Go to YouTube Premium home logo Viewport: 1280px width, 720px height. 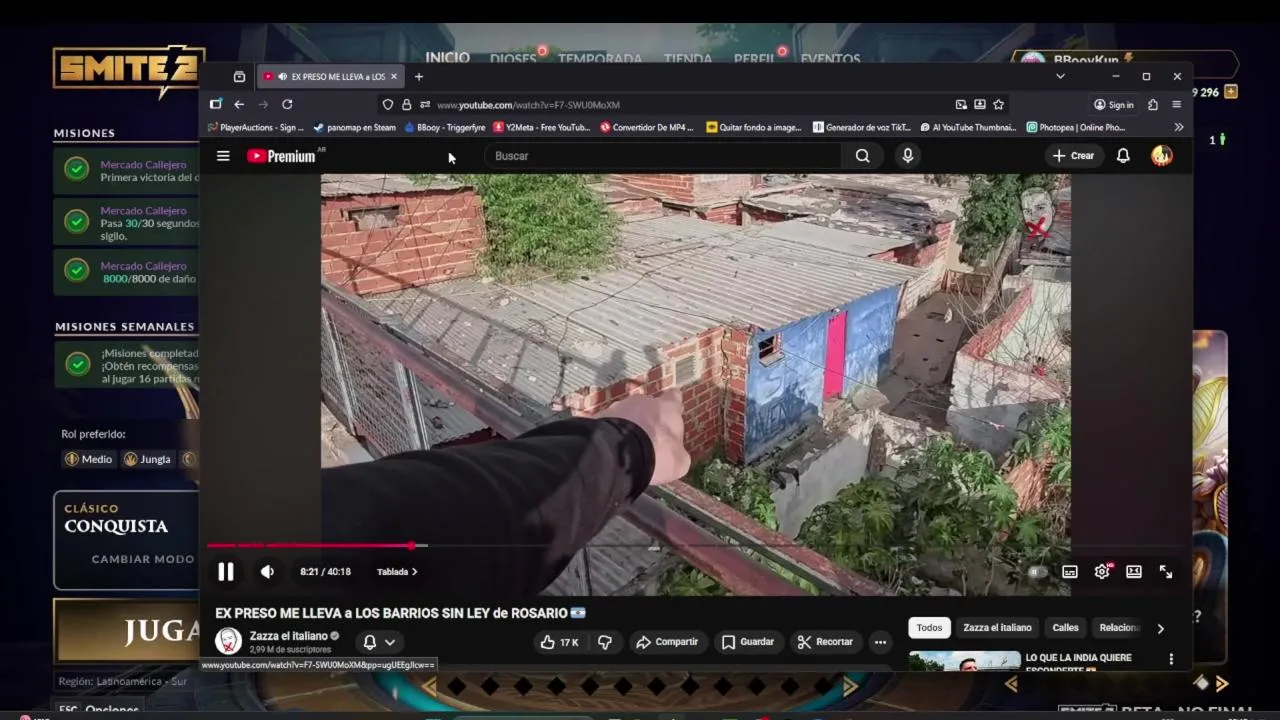point(283,156)
